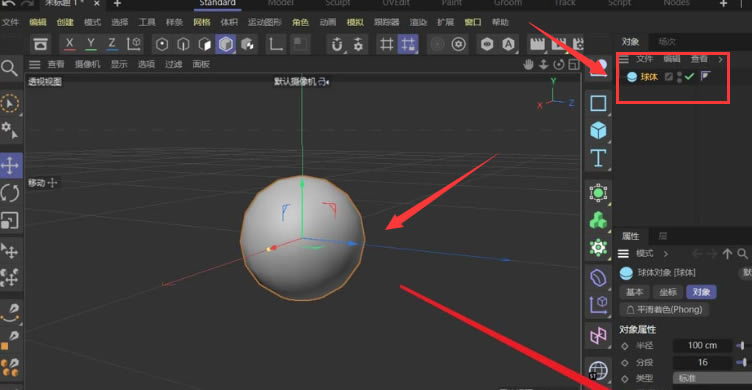Open the green gear effector icon

click(598, 248)
